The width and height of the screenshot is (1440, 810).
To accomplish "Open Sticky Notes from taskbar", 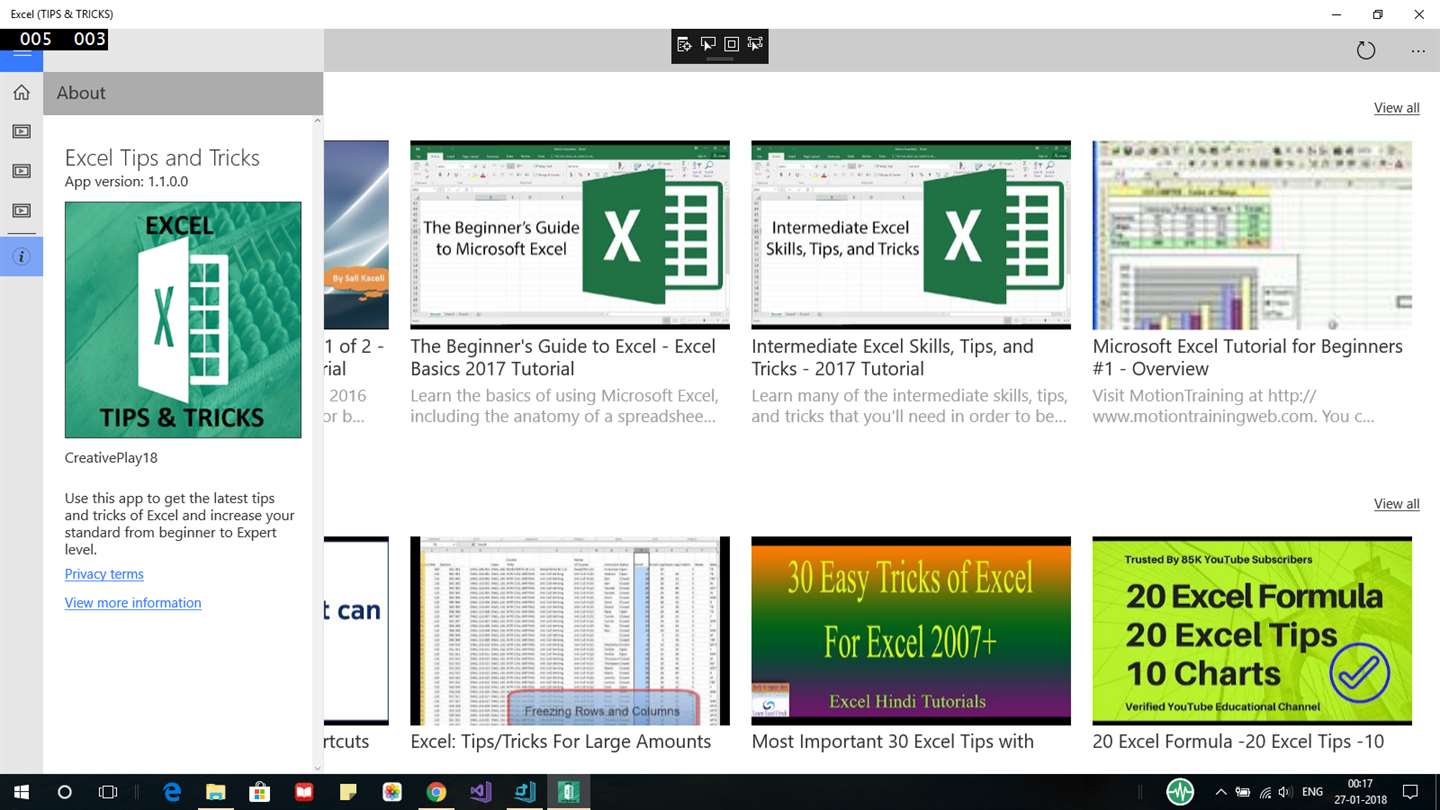I will tap(348, 792).
